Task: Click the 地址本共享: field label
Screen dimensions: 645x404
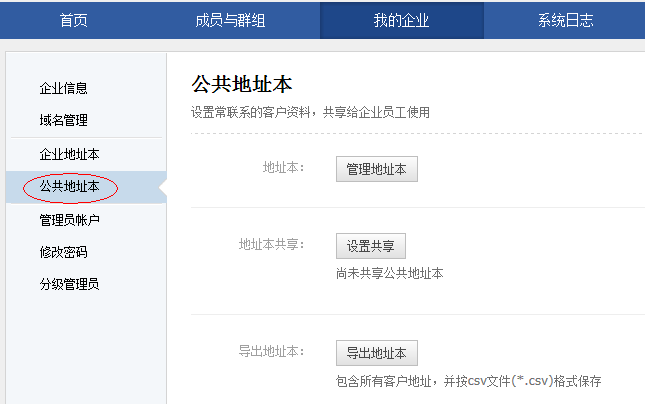Action: click(271, 243)
